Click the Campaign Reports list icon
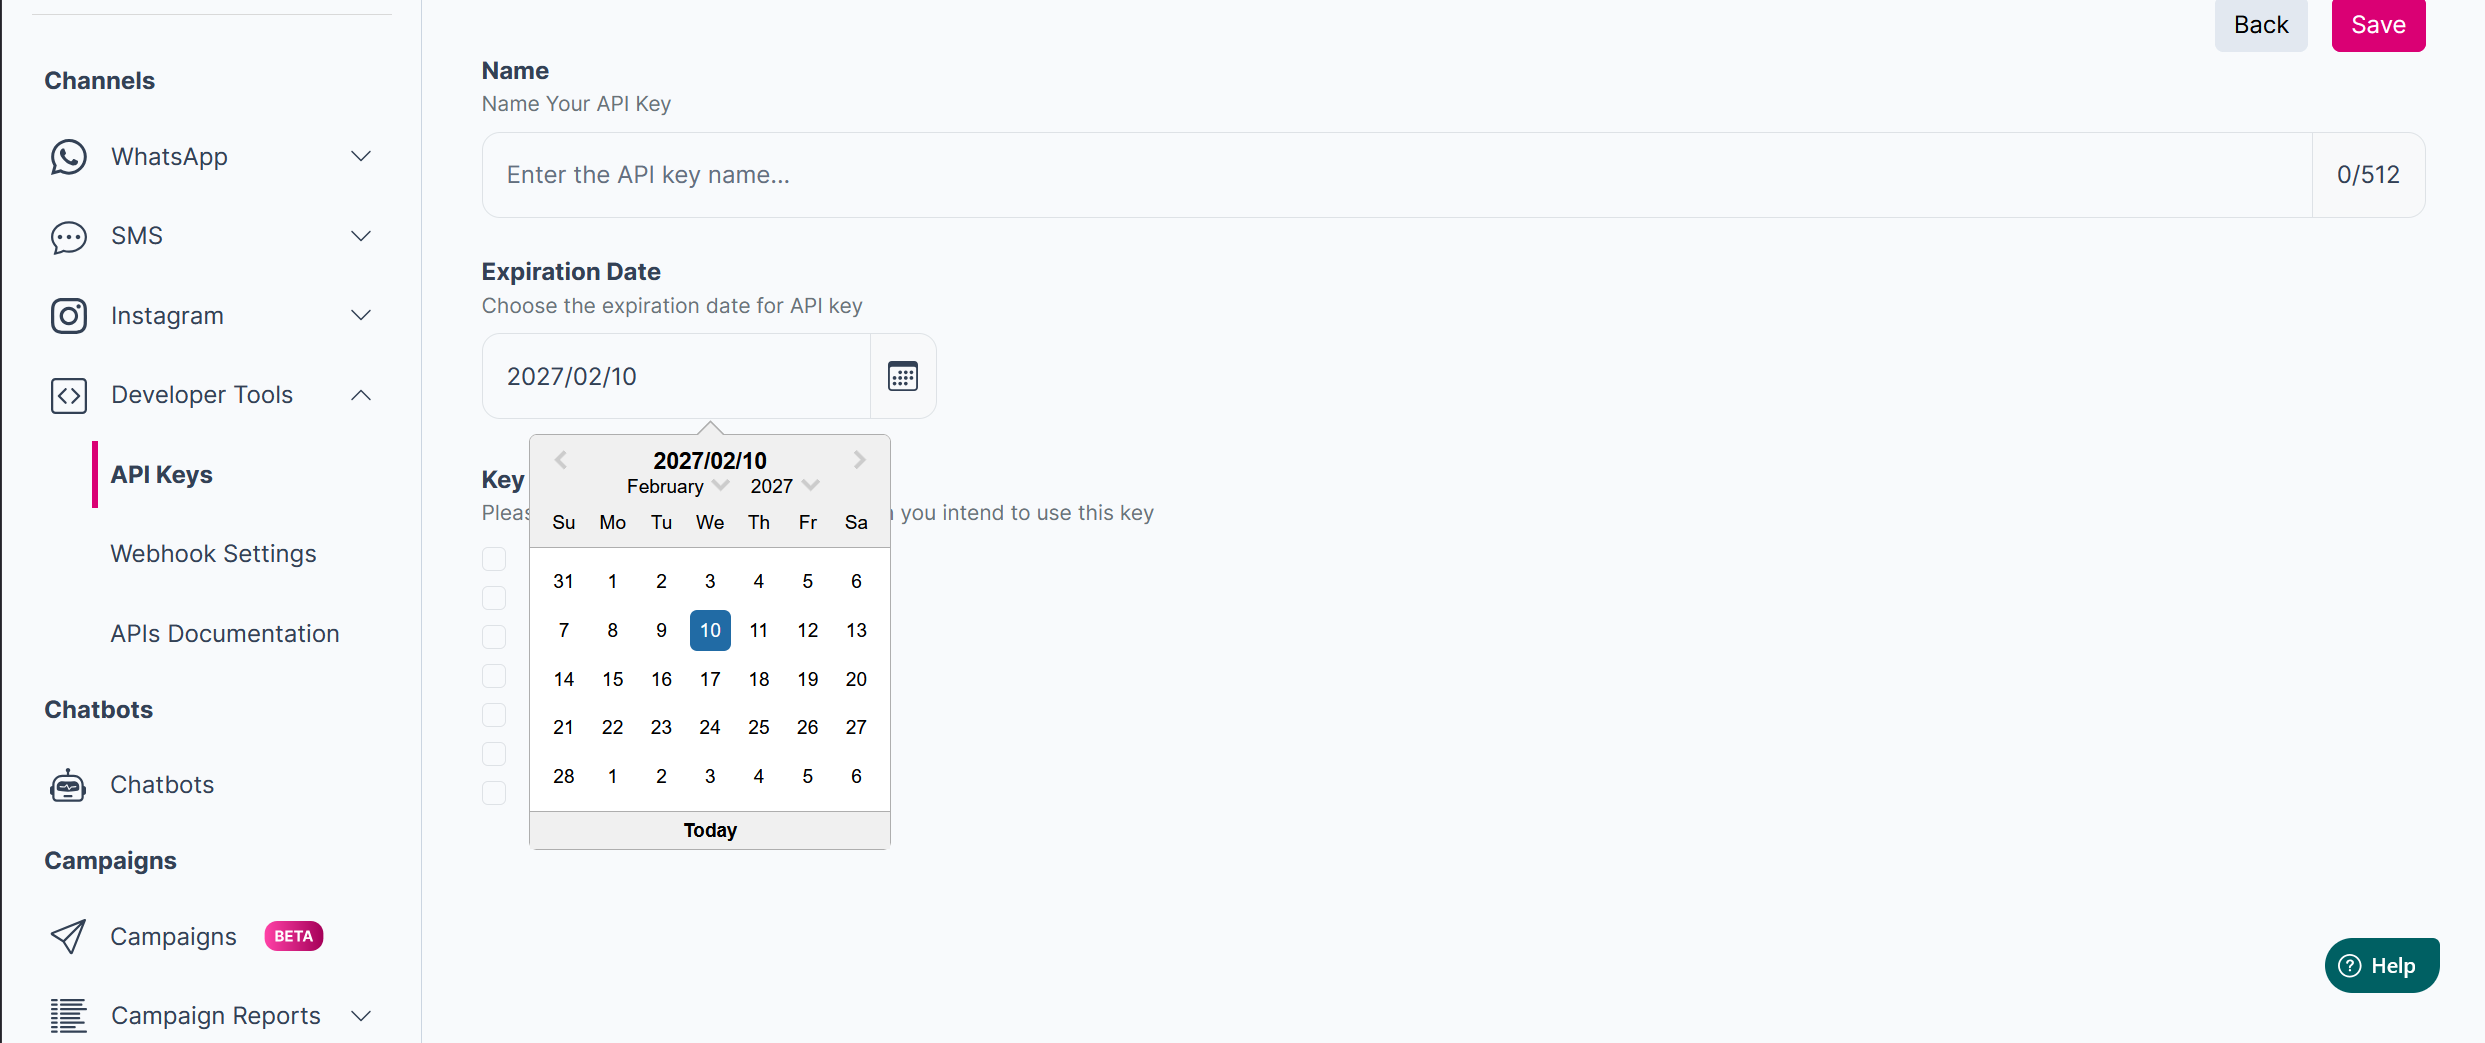Viewport: 2485px width, 1043px height. click(x=68, y=1016)
